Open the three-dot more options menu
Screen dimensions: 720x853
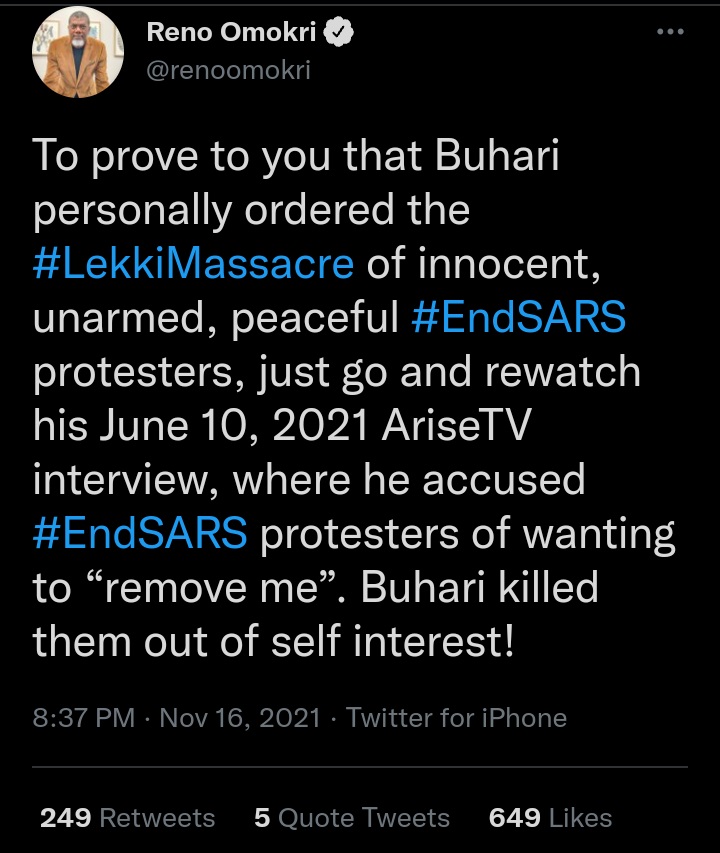(x=669, y=32)
